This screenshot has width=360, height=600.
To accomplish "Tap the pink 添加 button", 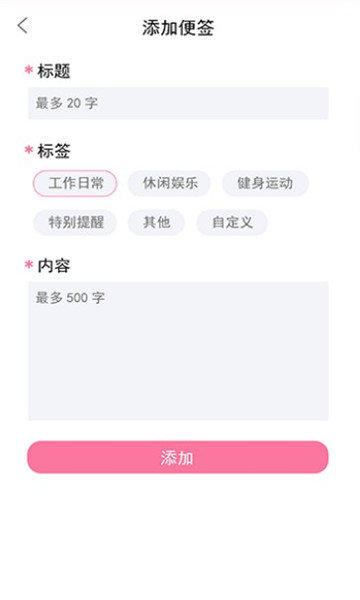I will tap(178, 457).
